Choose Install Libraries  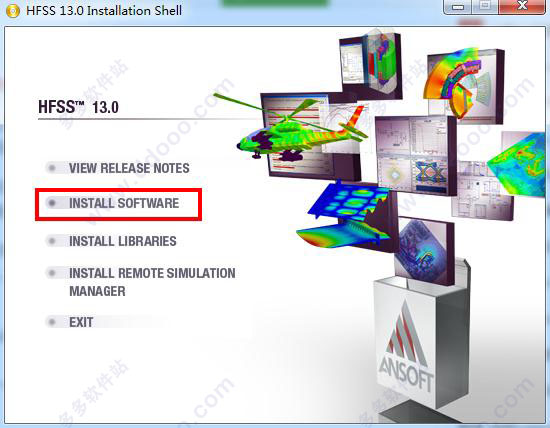click(123, 241)
